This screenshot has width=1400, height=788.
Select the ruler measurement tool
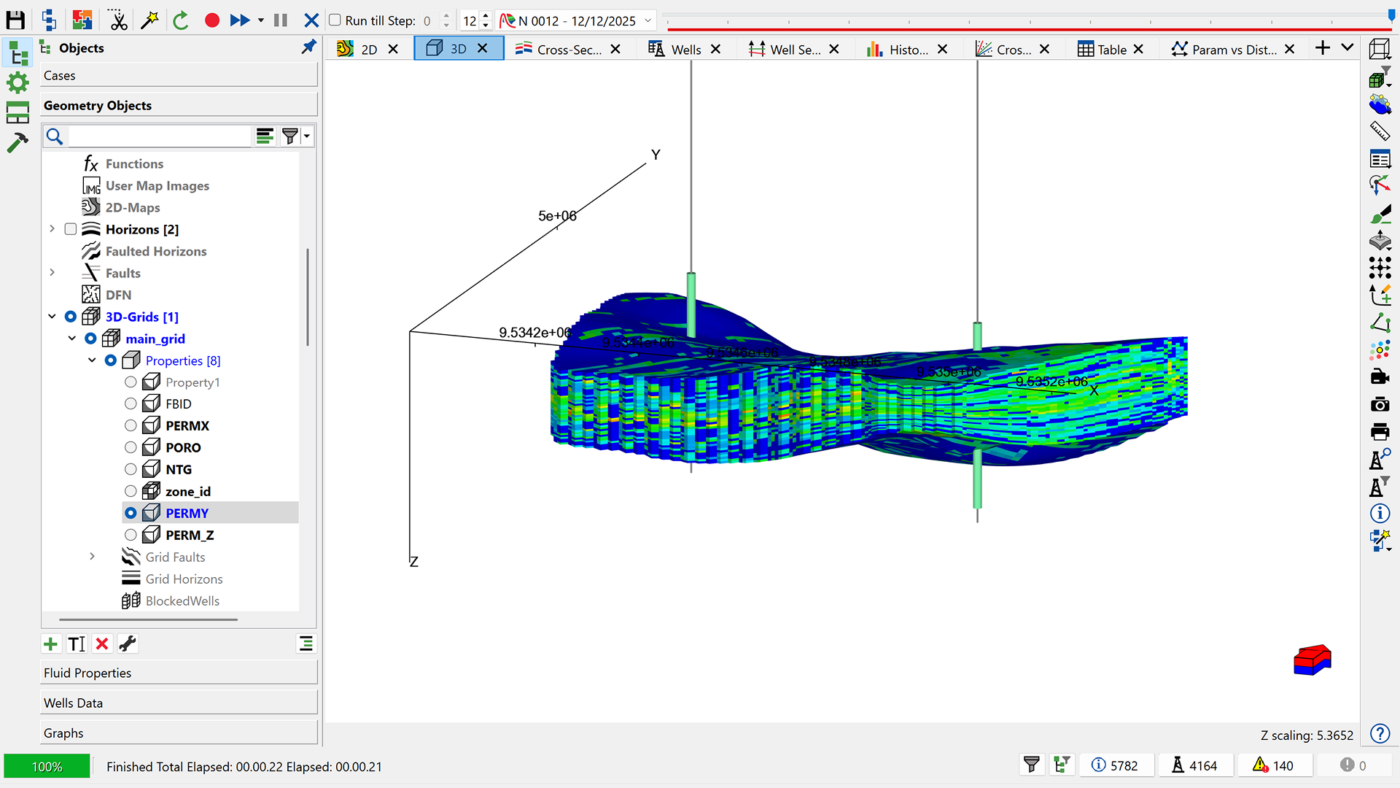[x=1380, y=131]
